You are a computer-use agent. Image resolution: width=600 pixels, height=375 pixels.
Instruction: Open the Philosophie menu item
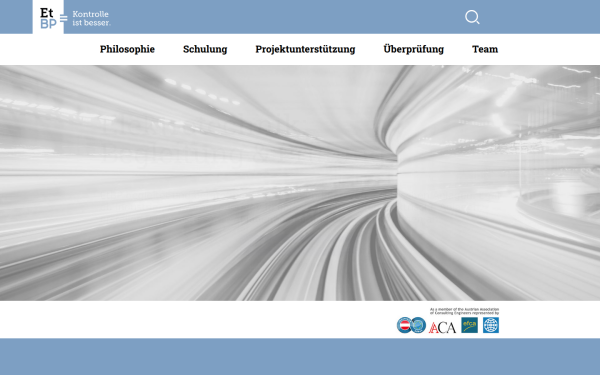[x=127, y=49]
